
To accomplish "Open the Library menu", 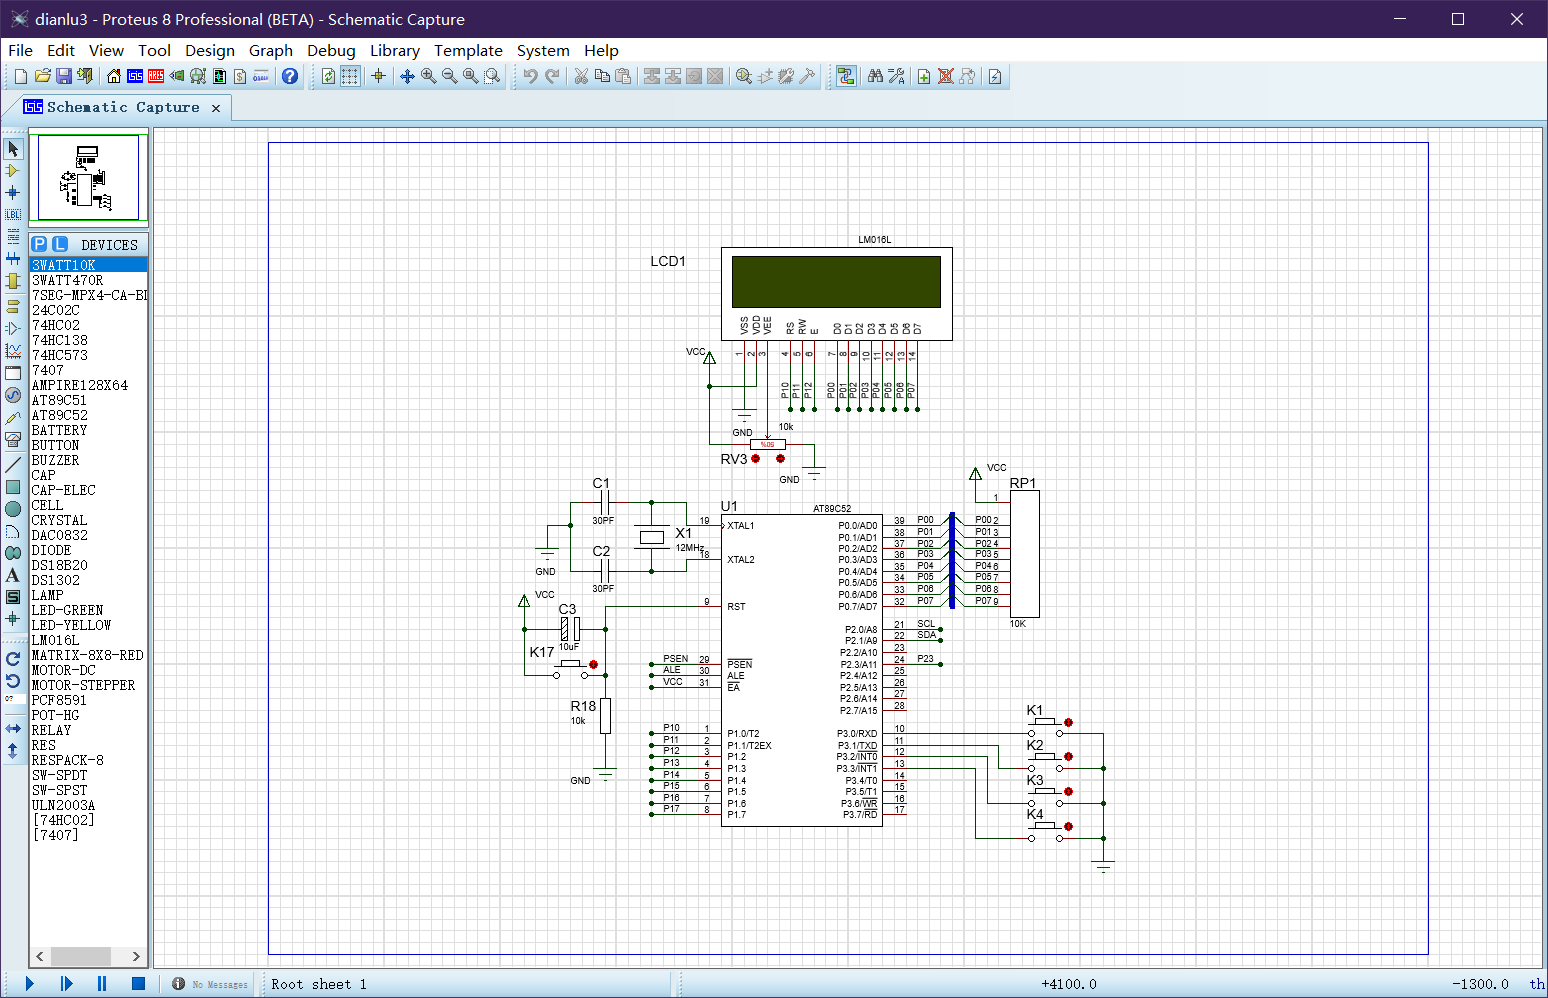I will point(395,50).
